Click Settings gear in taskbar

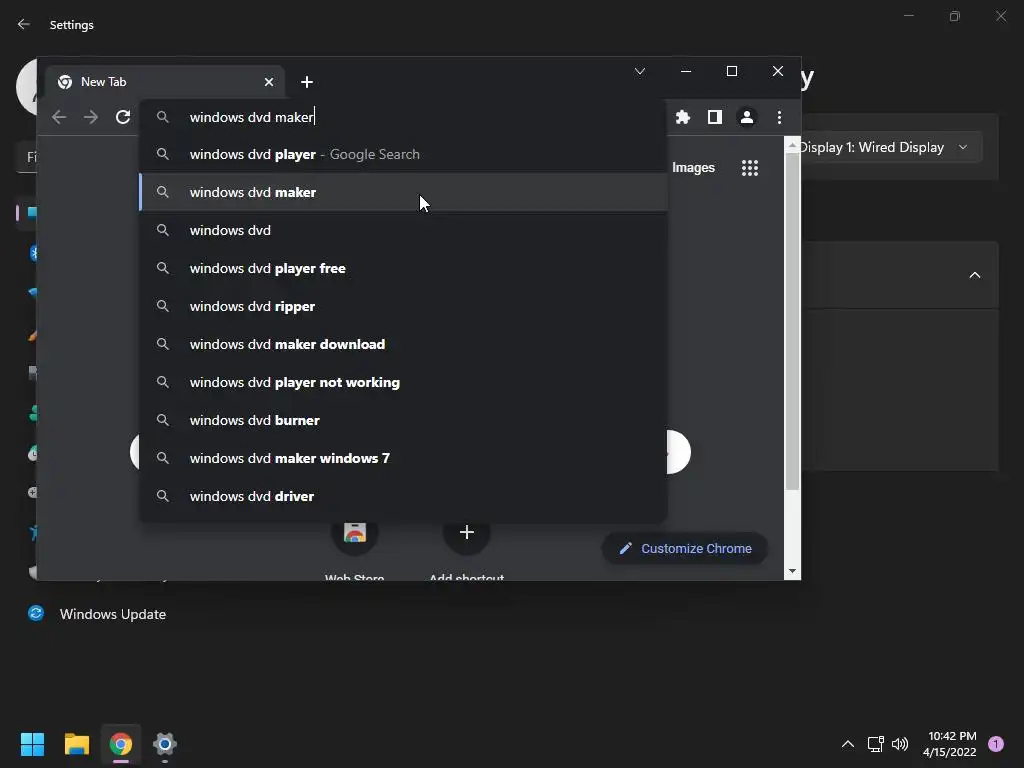click(165, 744)
